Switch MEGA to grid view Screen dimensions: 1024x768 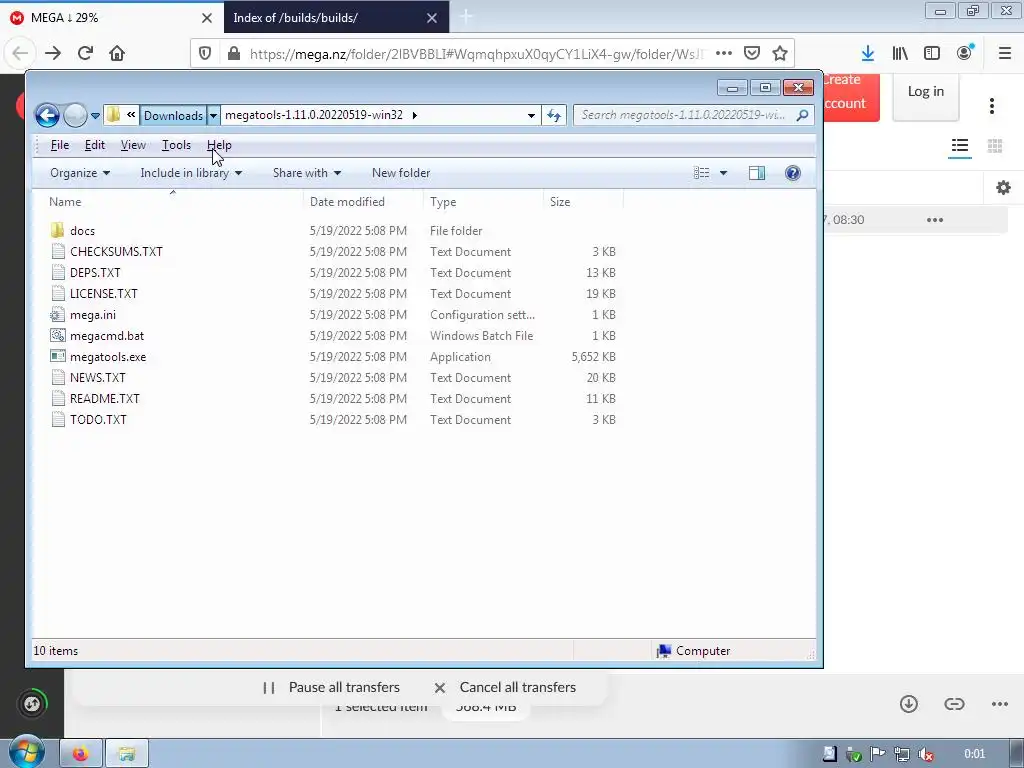[x=995, y=146]
